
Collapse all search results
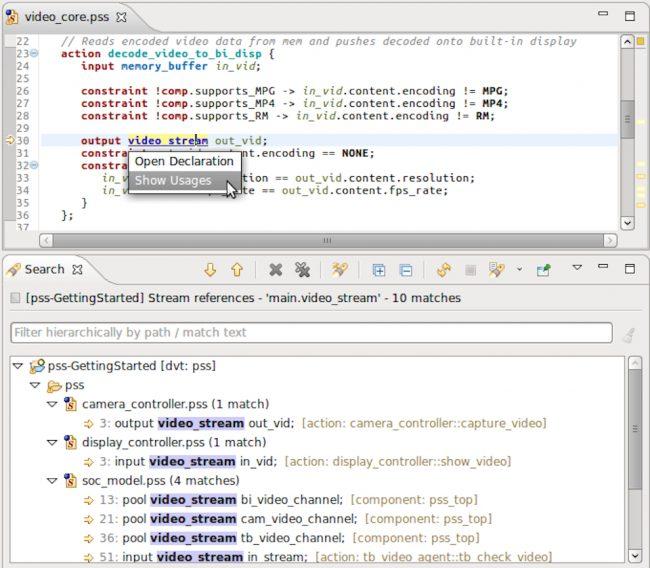tap(405, 270)
